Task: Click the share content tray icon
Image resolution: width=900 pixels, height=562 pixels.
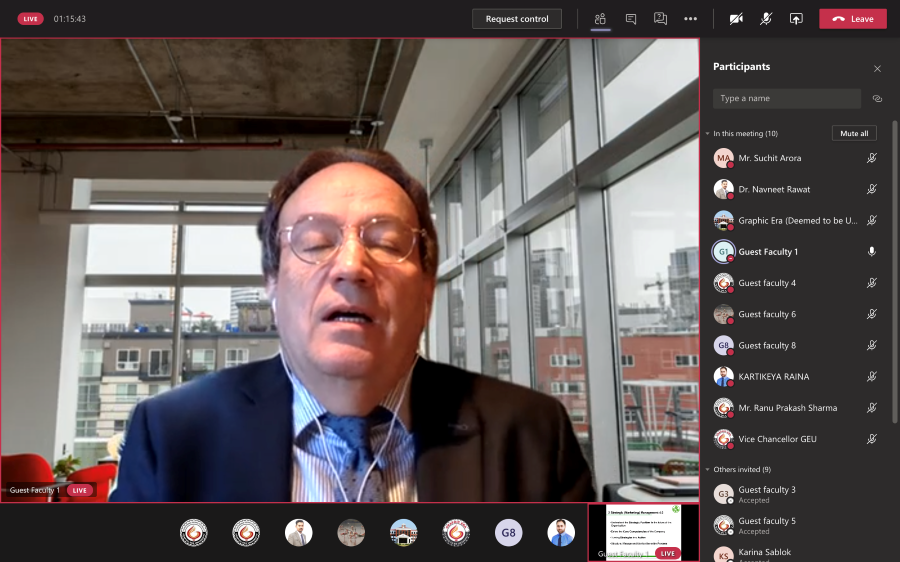Action: coord(796,19)
